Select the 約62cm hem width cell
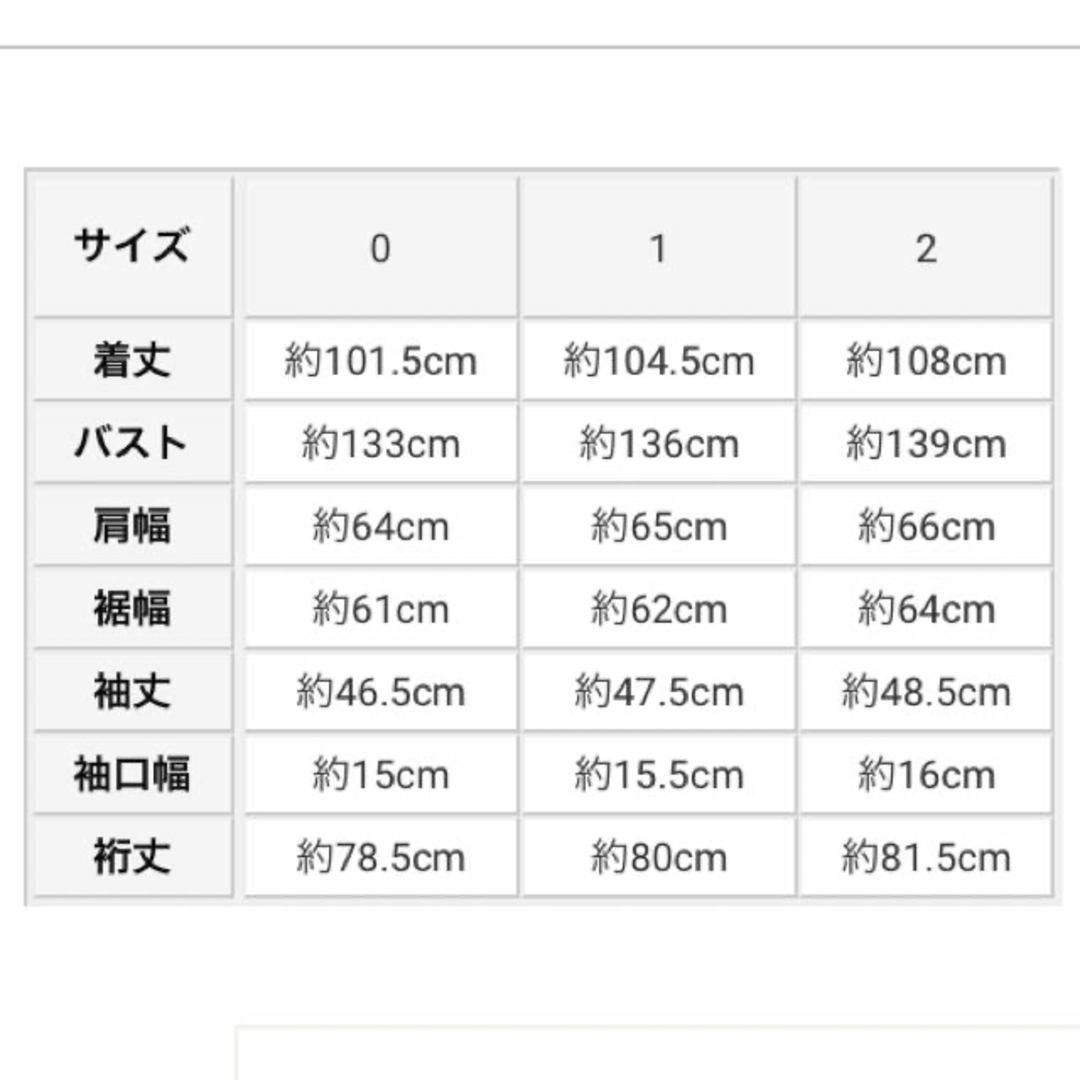Viewport: 1080px width, 1080px height. point(658,609)
